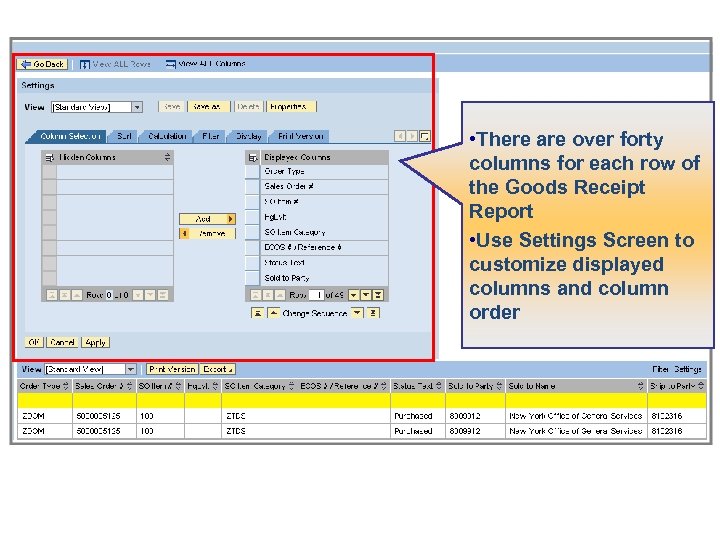Select row marker for HgLvIt

[253, 217]
